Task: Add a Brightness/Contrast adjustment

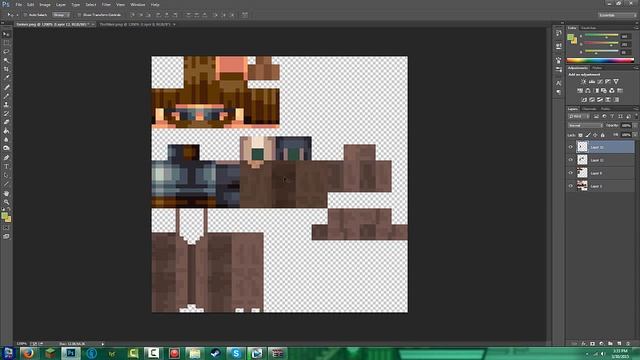Action: point(583,82)
